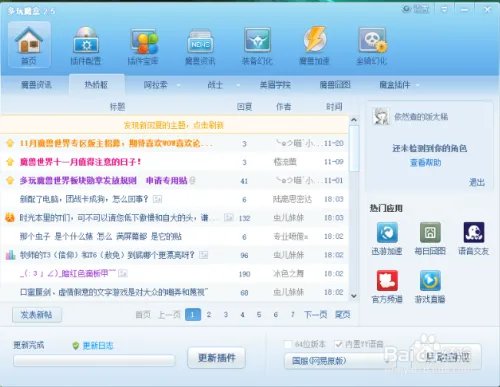
Task: Click the user avatar picture
Action: coord(381,116)
